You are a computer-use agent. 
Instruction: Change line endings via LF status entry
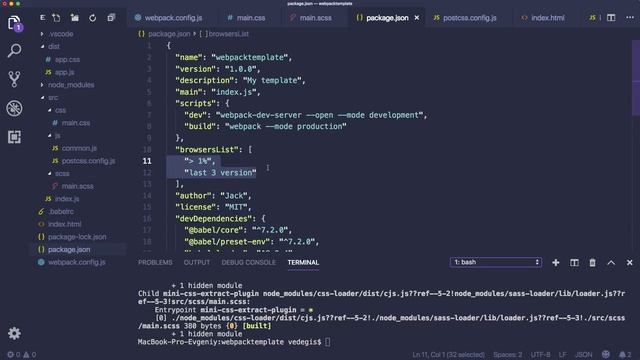click(562, 355)
